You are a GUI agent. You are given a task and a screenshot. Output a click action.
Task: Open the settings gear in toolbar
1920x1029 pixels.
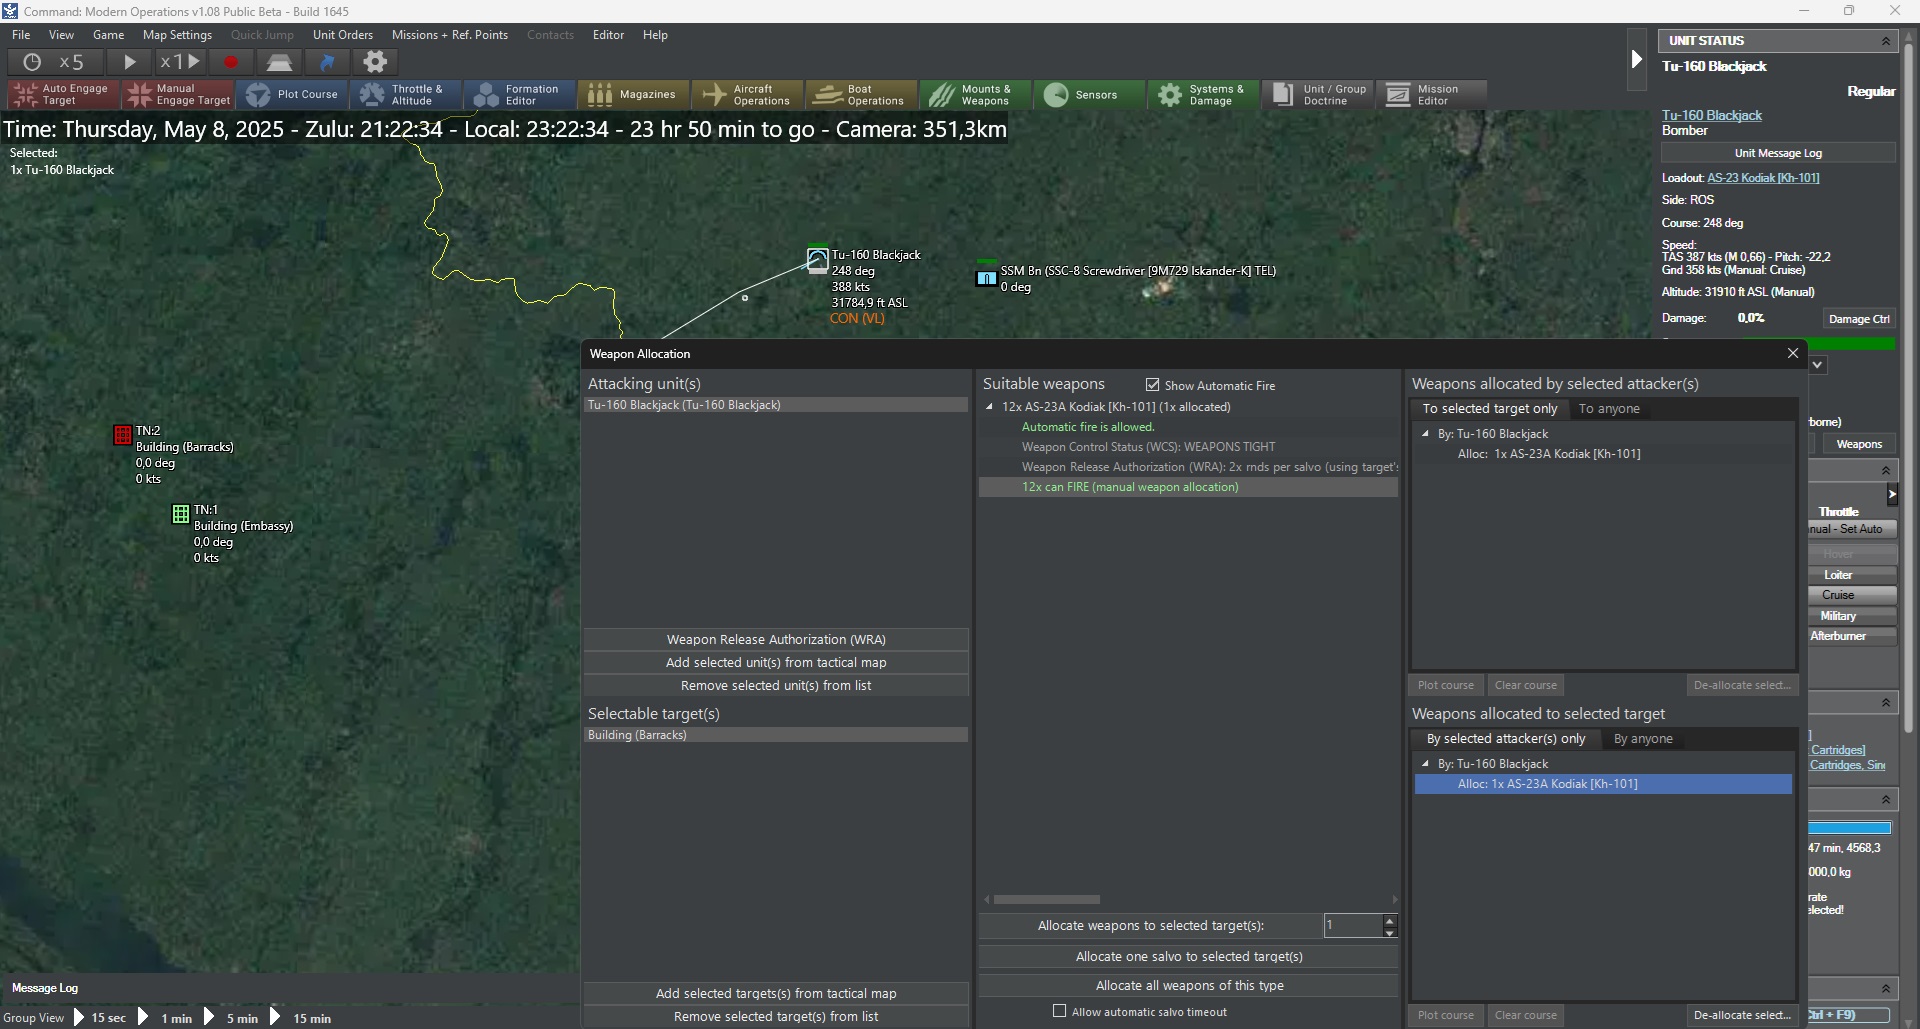(375, 62)
